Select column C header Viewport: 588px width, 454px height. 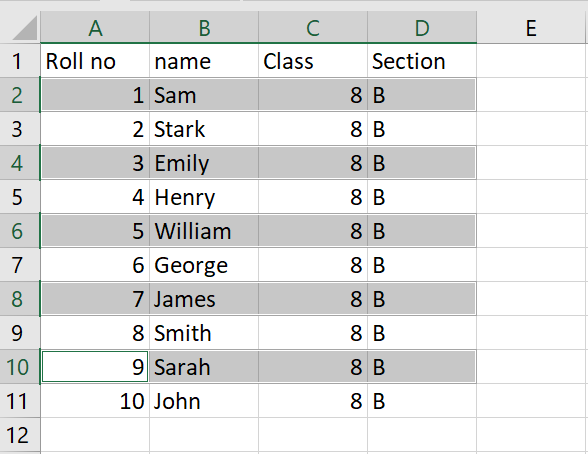313,28
